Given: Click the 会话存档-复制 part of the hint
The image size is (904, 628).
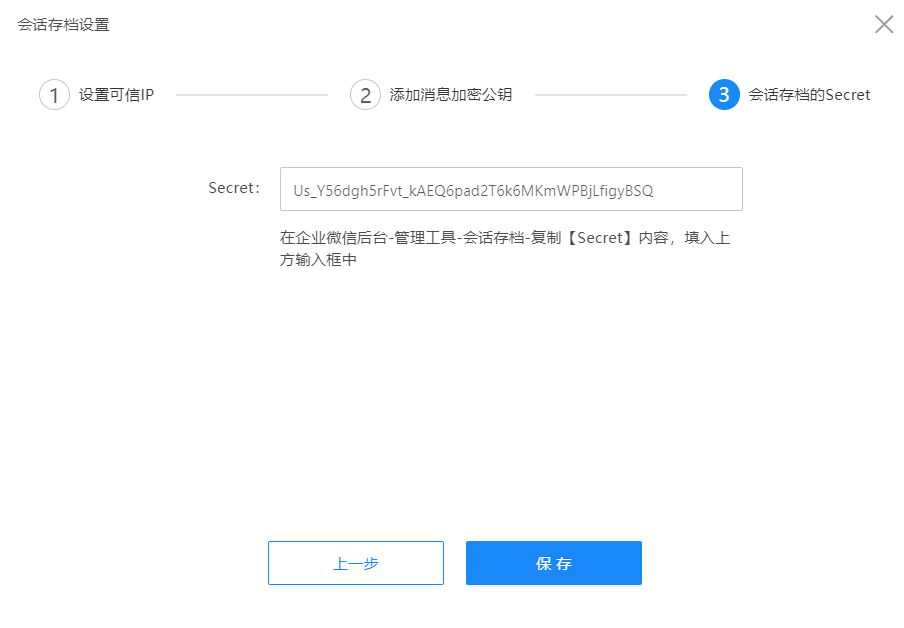Looking at the screenshot, I should click(512, 238).
